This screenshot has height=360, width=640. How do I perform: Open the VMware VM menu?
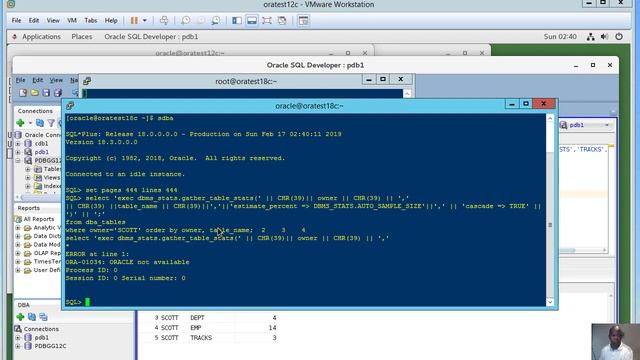(72, 20)
